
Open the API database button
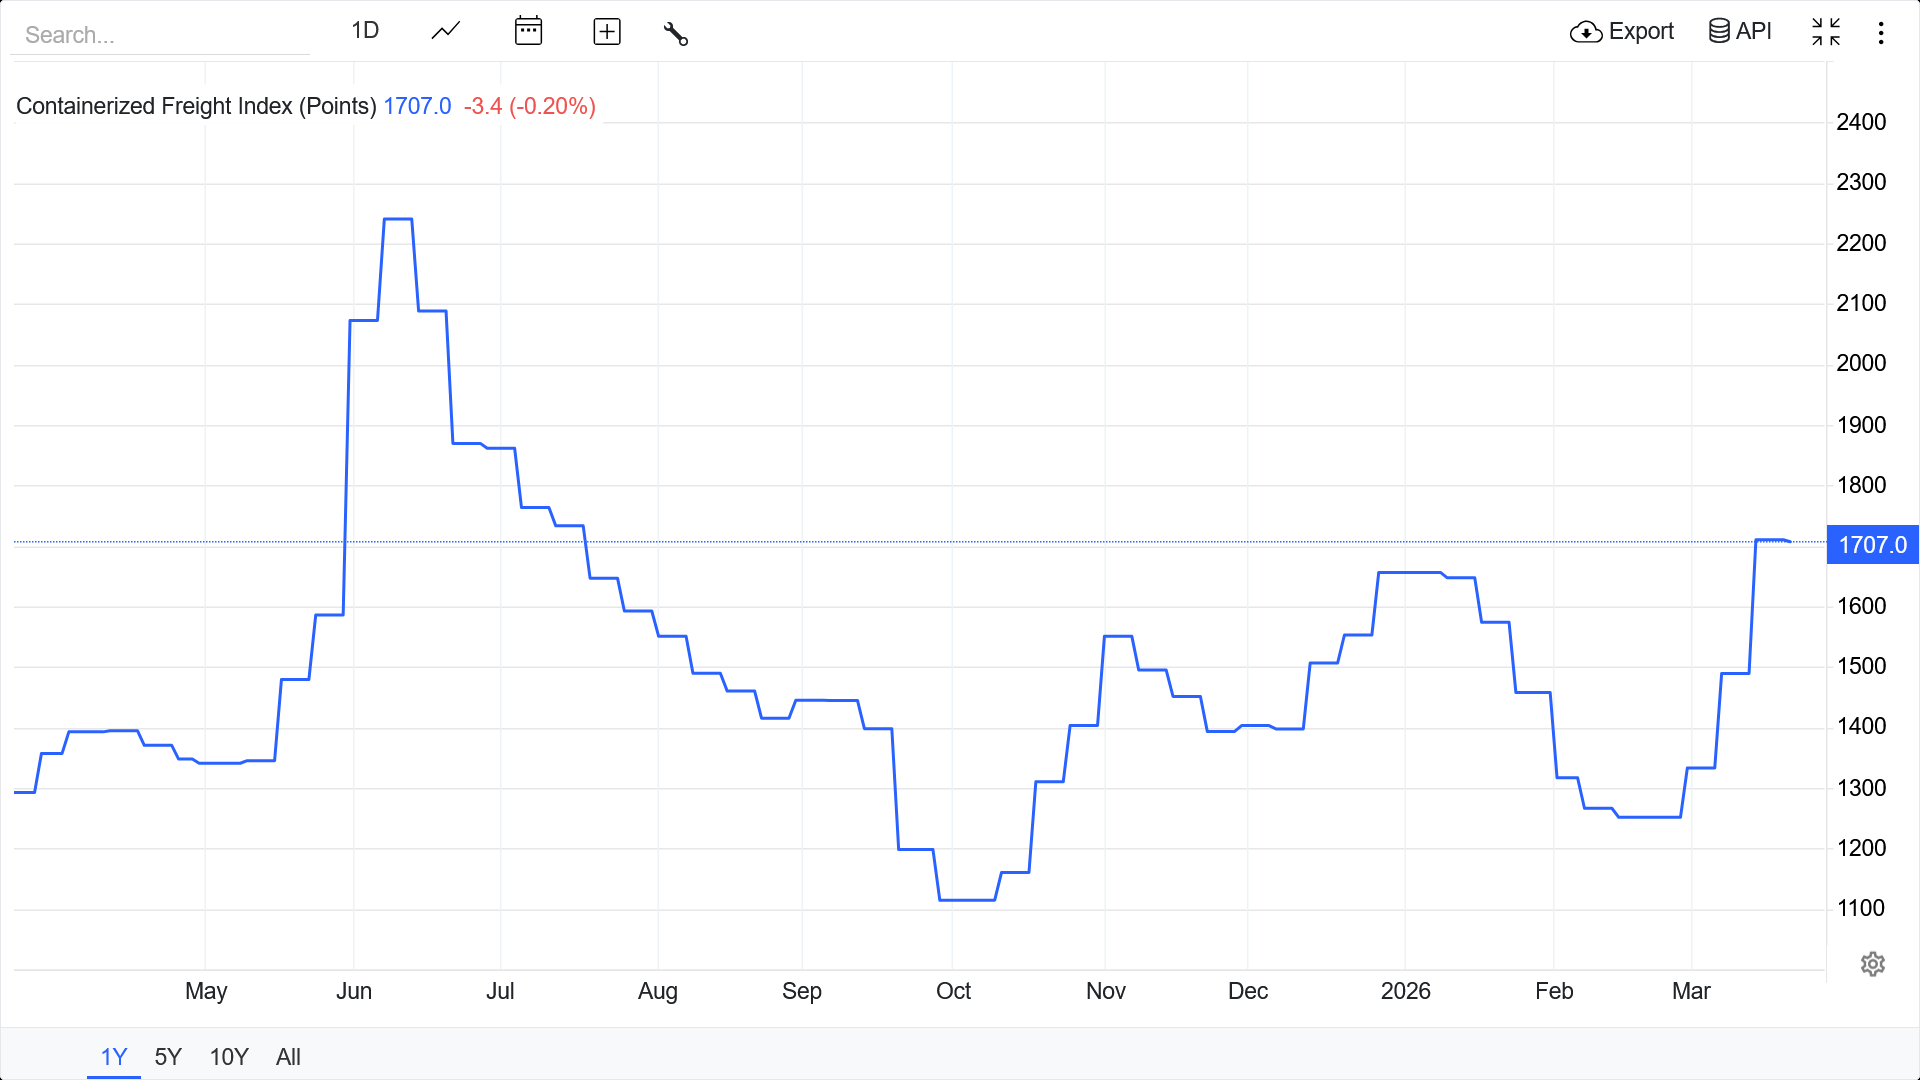click(x=1740, y=31)
